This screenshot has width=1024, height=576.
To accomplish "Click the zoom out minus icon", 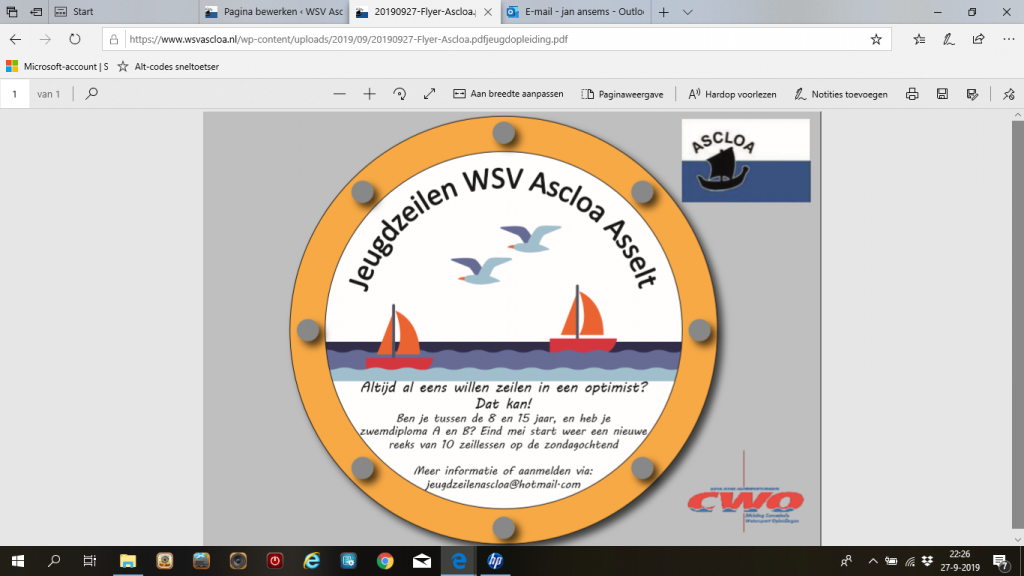I will (339, 94).
